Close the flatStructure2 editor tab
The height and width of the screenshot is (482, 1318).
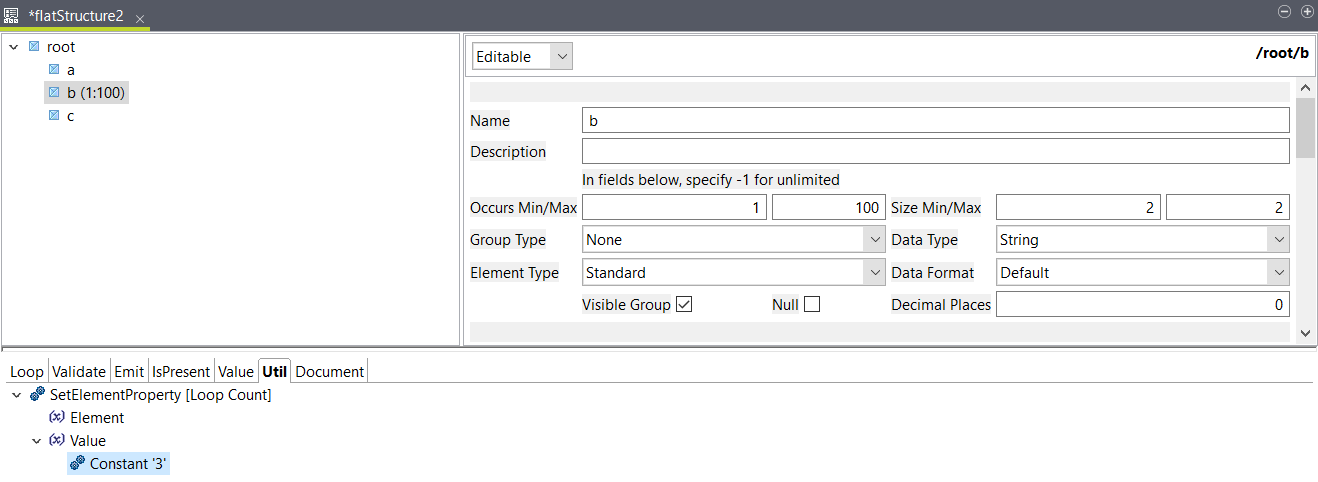click(x=140, y=19)
